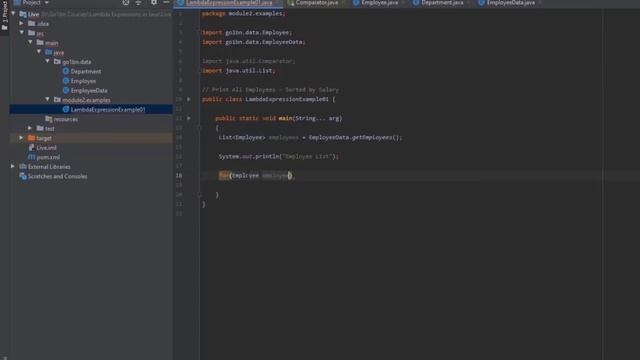
Task: Click the pom.xml Maven file icon
Action: coord(31,157)
